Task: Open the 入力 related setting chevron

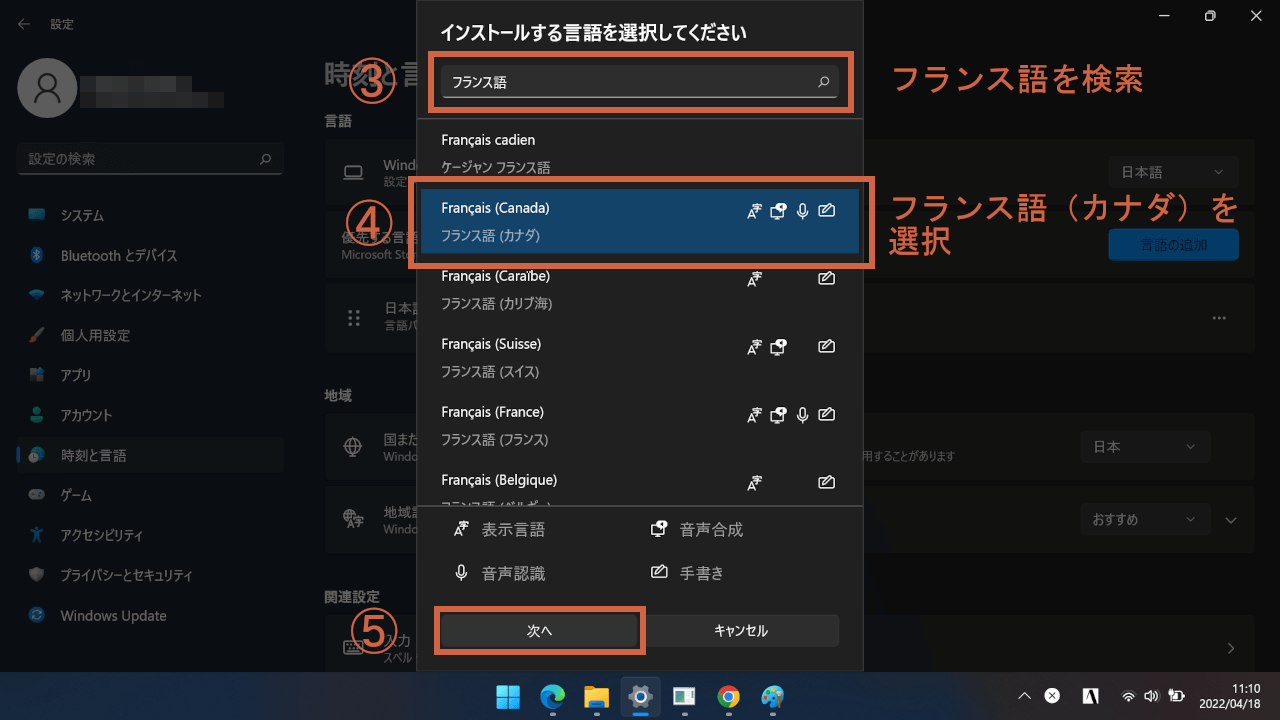Action: [x=1231, y=648]
